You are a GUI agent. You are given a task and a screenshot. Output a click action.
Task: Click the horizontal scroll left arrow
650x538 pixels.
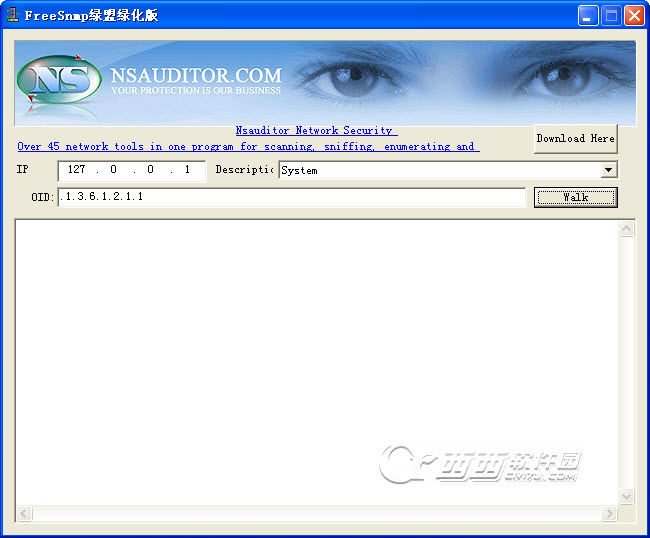click(x=24, y=514)
